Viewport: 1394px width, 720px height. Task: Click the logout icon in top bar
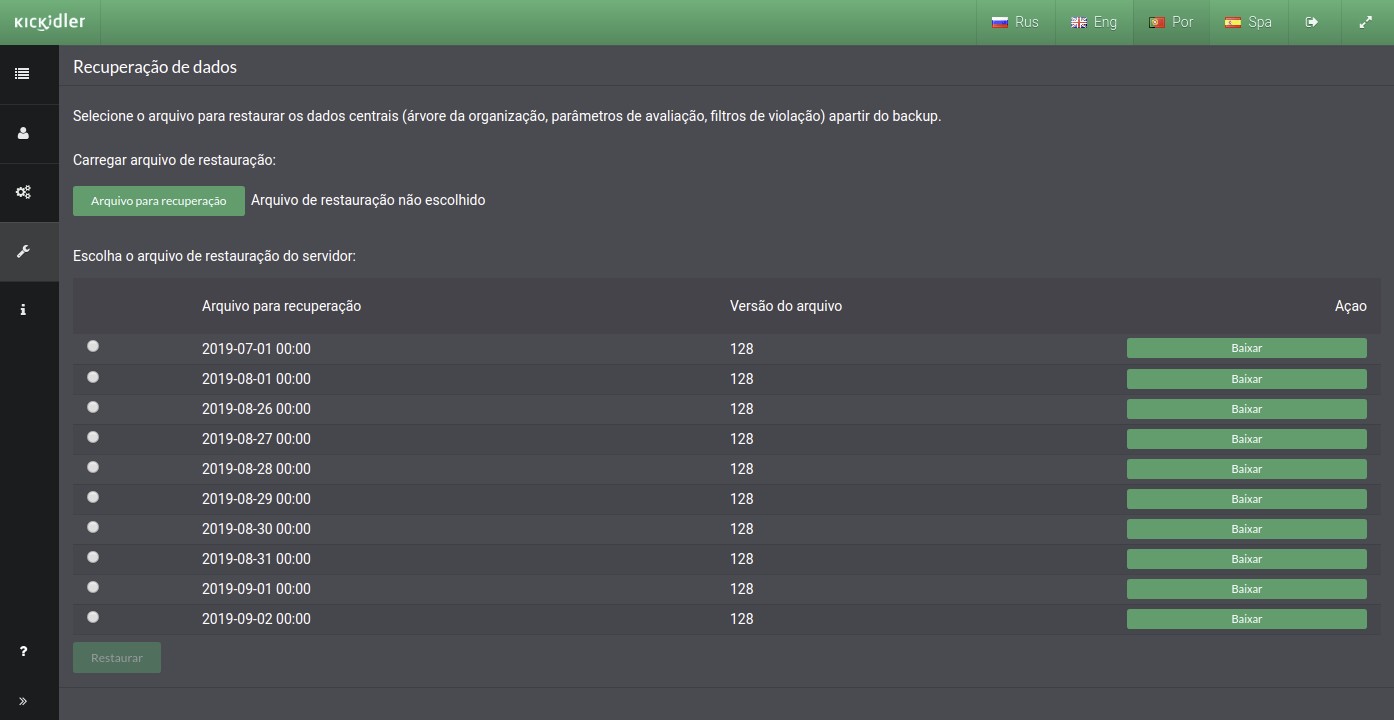pos(1312,22)
